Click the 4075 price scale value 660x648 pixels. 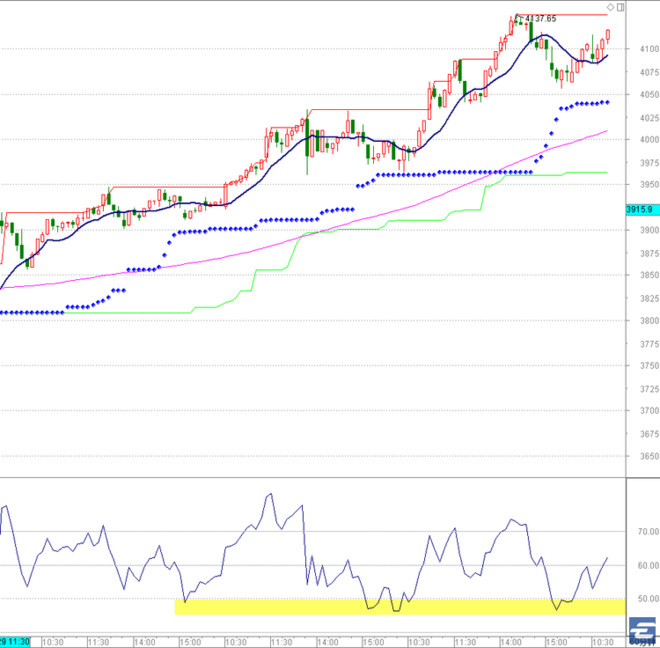coord(649,72)
